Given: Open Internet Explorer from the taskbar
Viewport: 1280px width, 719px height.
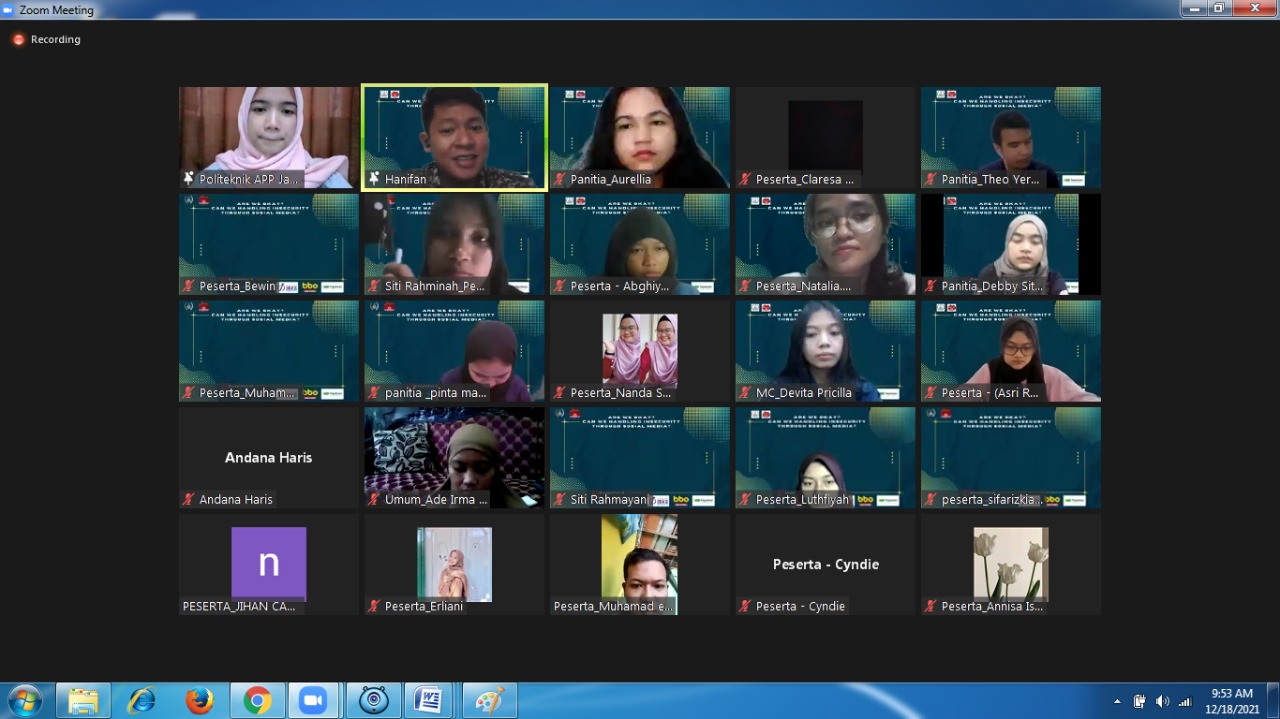Looking at the screenshot, I should [x=141, y=701].
